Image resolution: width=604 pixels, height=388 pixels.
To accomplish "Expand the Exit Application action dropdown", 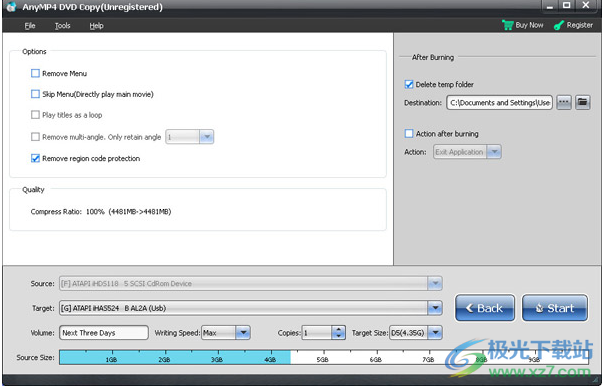I will tap(494, 152).
